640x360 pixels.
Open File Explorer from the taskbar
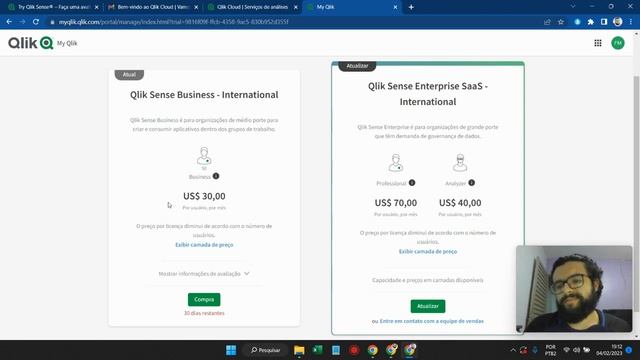click(x=299, y=350)
